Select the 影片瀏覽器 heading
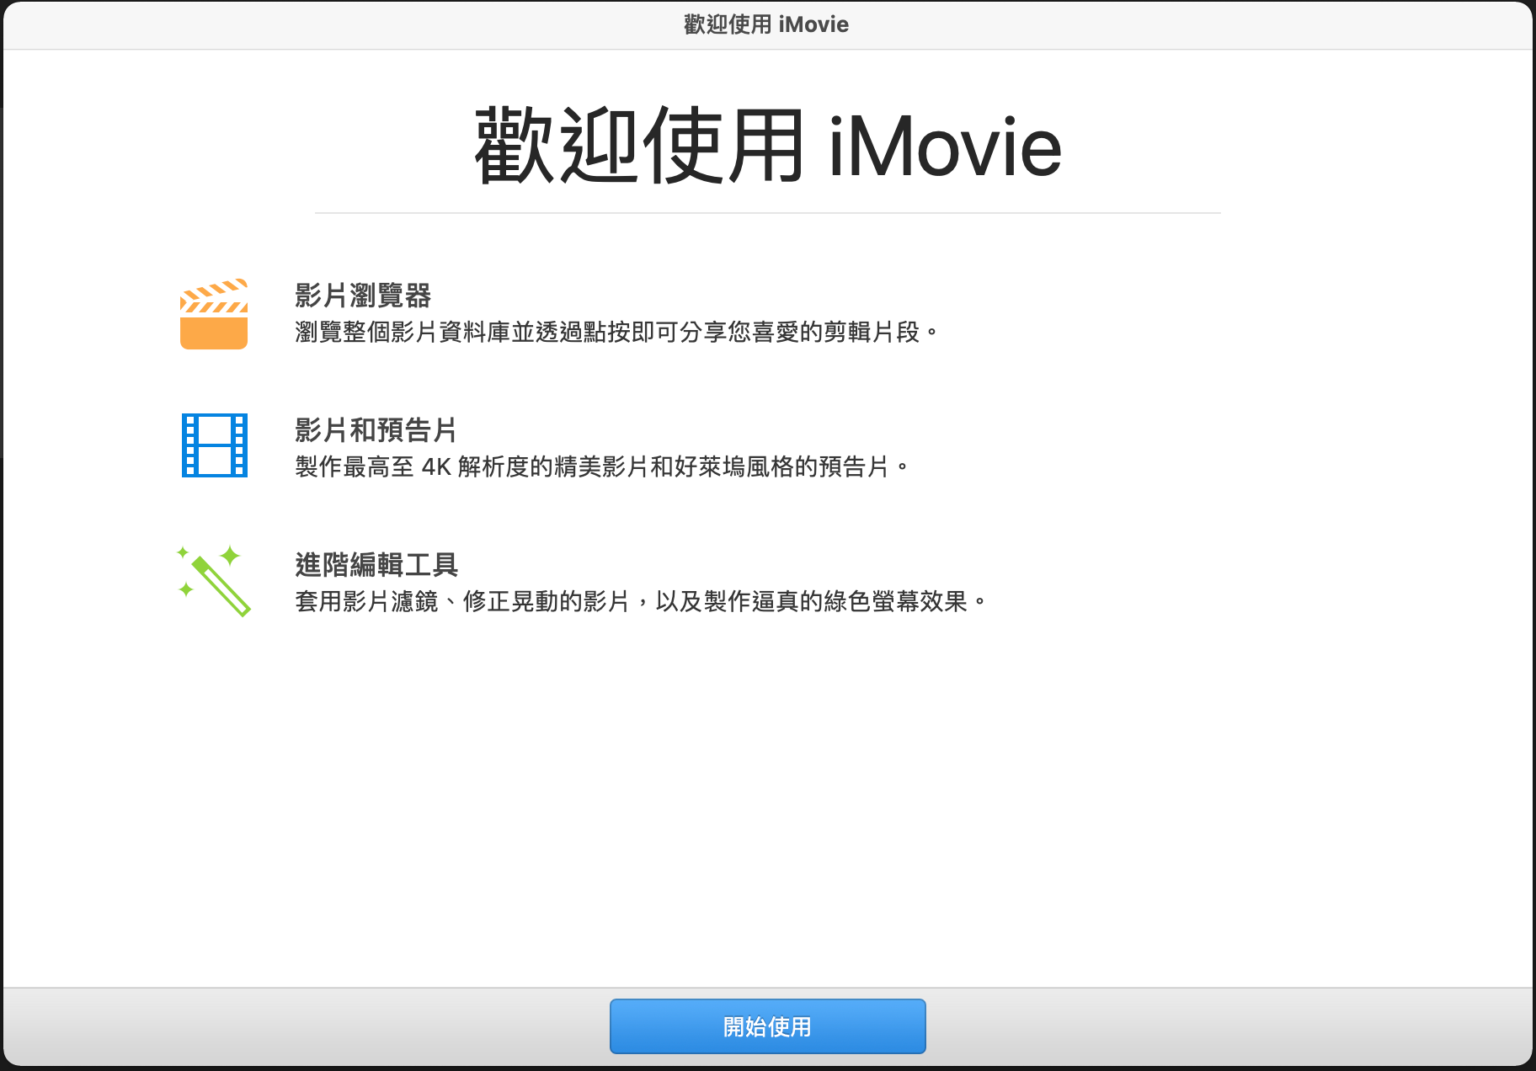The image size is (1536, 1071). tap(362, 296)
